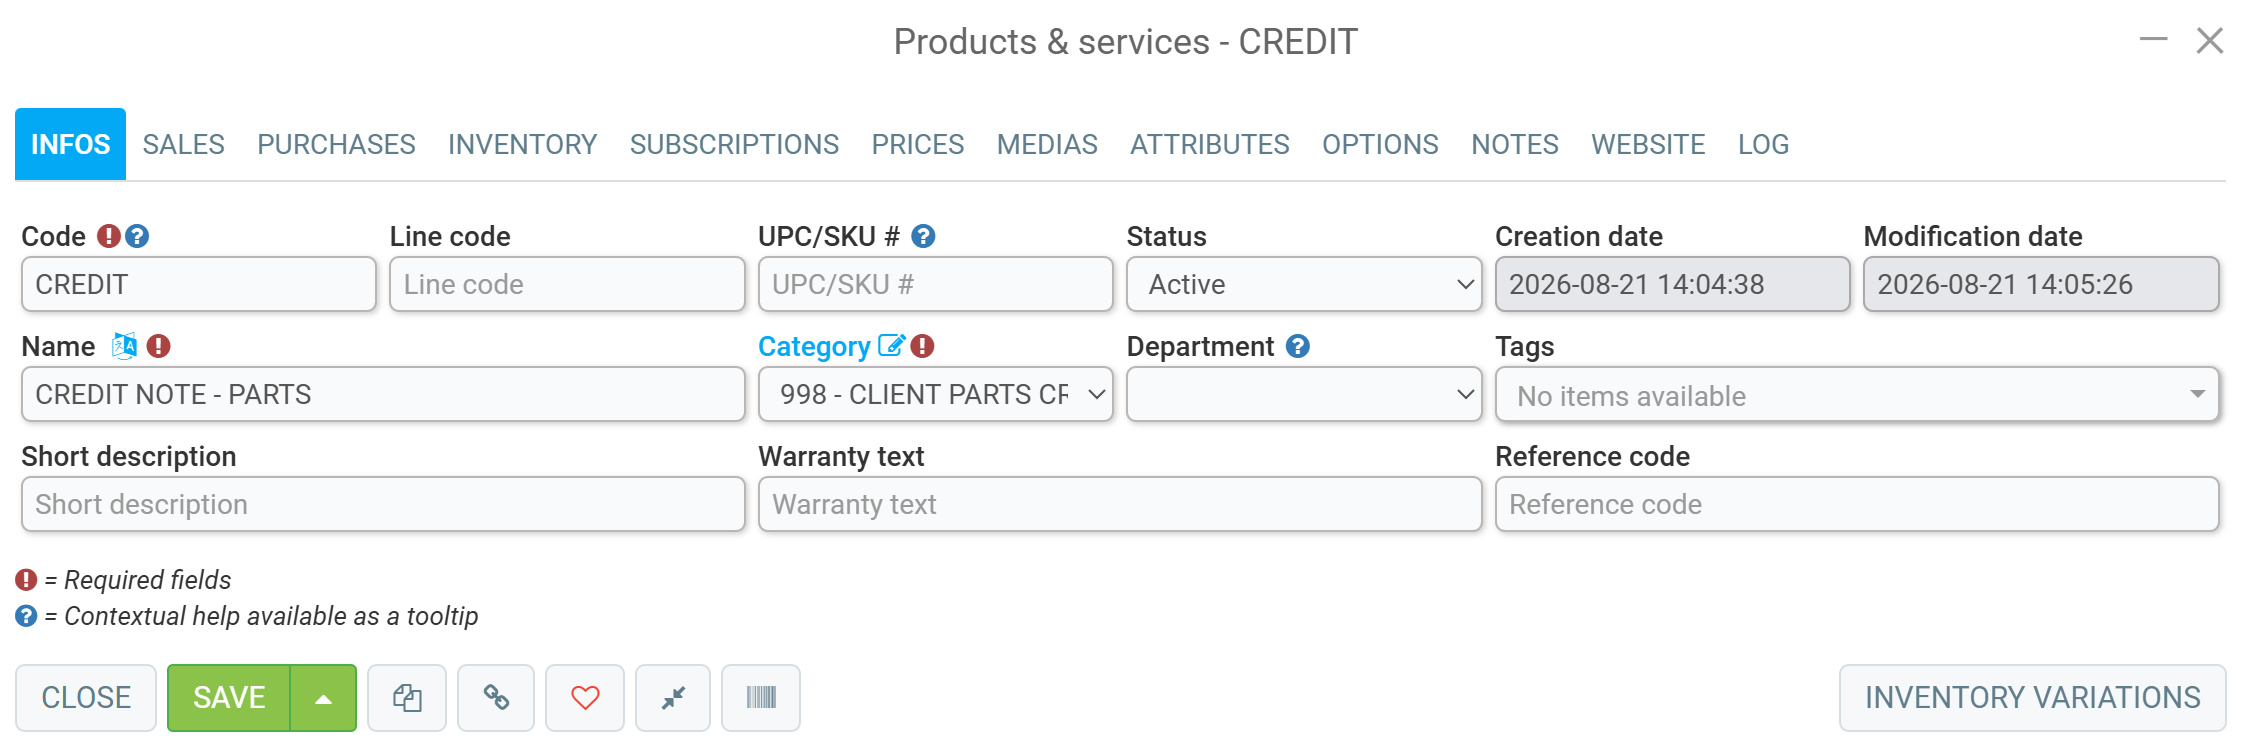Image resolution: width=2251 pixels, height=745 pixels.
Task: Click the green SAVE button
Action: [x=229, y=698]
